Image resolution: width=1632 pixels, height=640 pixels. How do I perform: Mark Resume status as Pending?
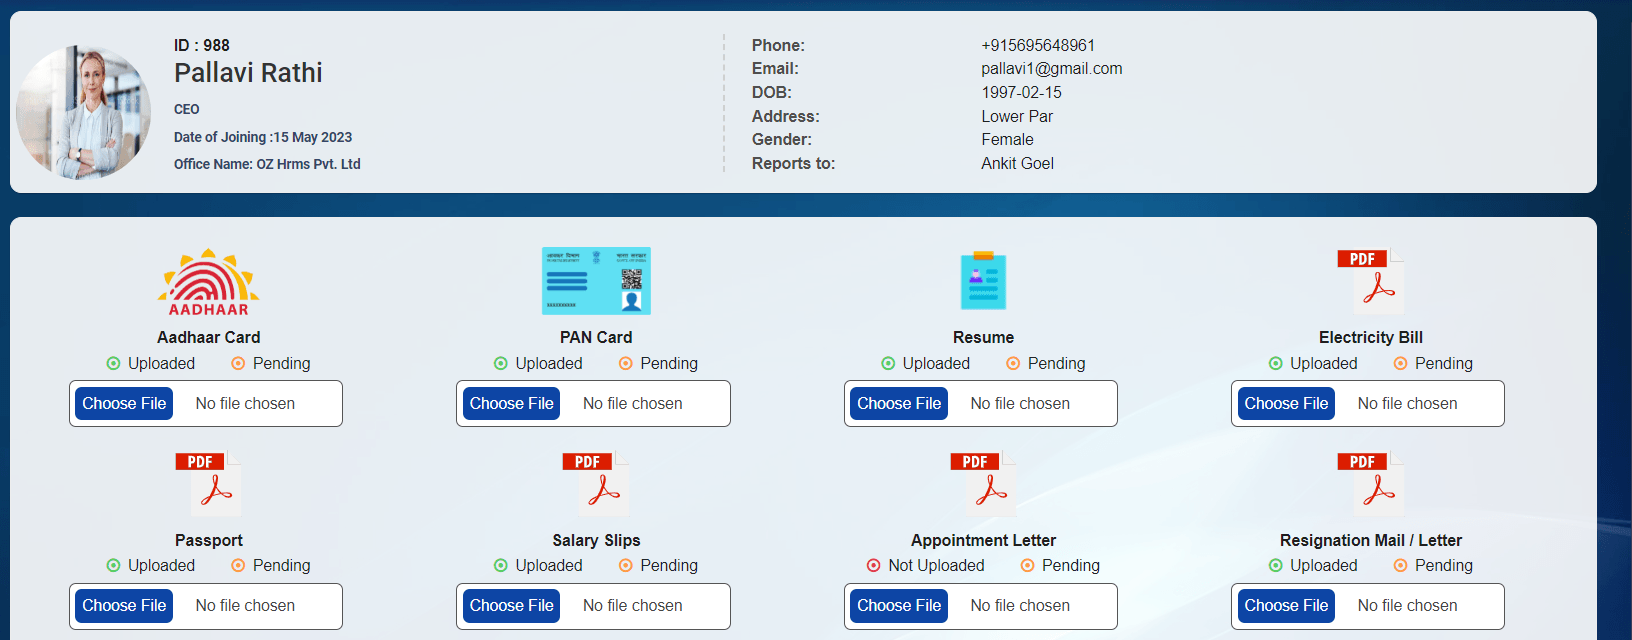click(x=1013, y=364)
